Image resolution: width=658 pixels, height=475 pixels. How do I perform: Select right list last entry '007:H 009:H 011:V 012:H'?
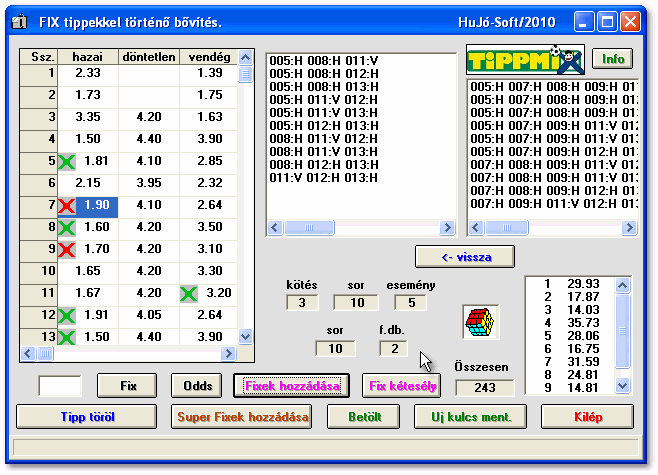coord(553,204)
